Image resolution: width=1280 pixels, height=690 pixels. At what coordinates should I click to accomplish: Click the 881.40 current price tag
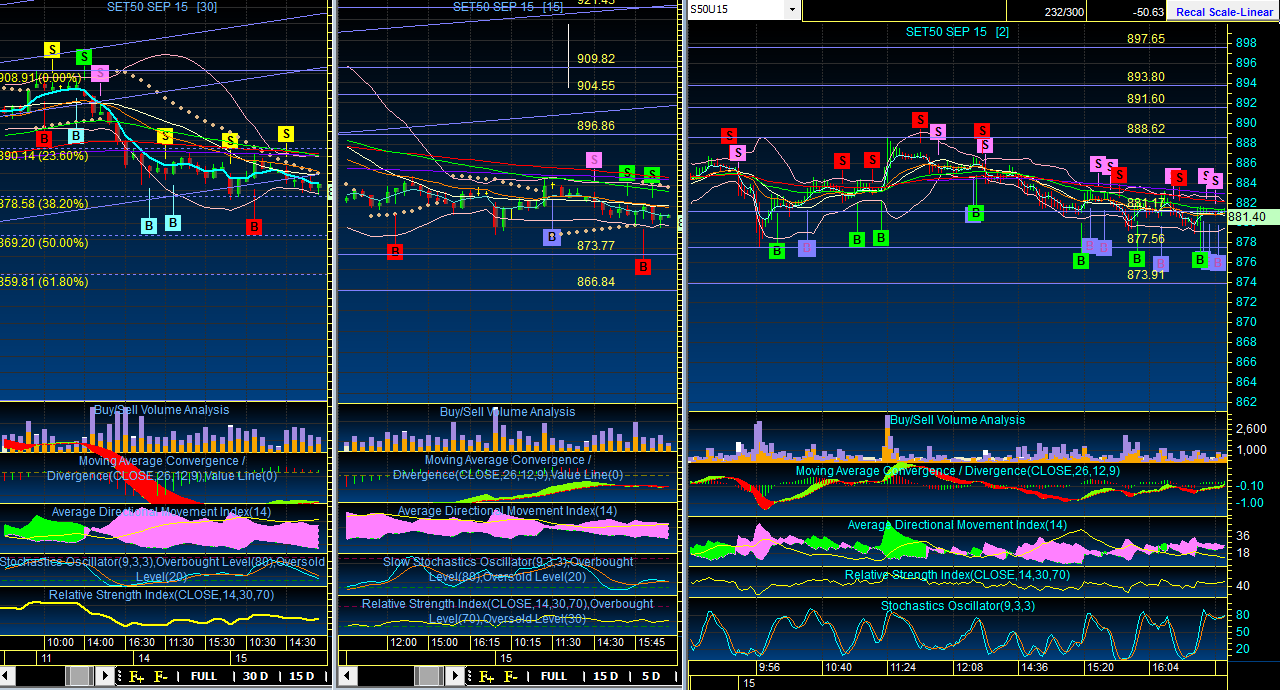(1254, 216)
